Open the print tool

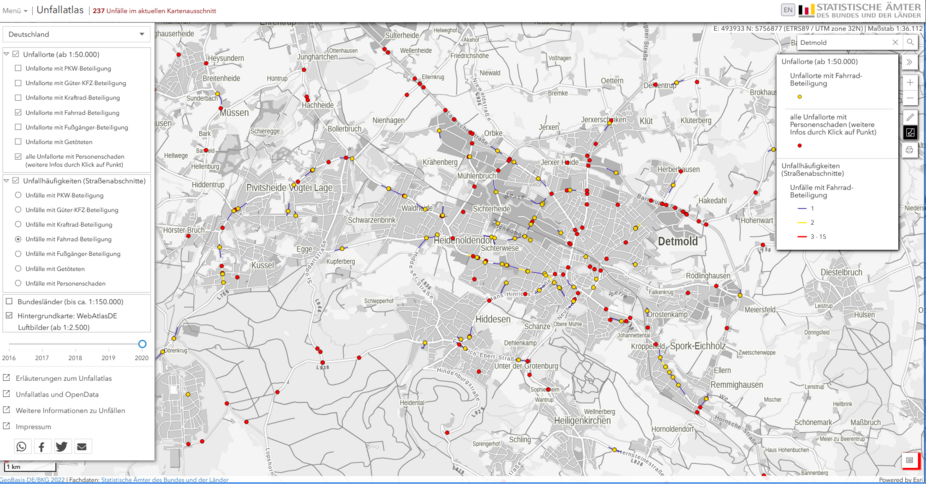[x=910, y=150]
